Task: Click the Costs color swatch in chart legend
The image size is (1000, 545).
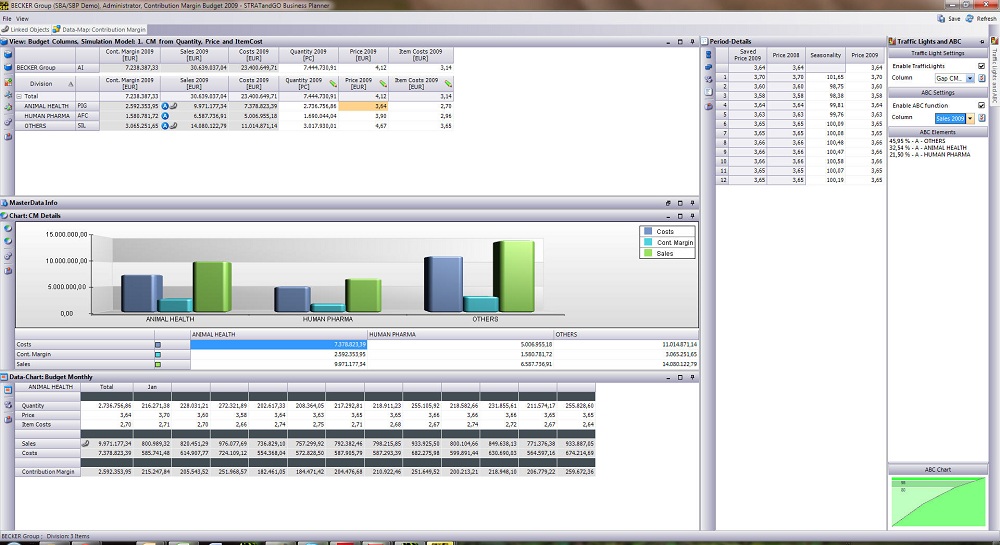Action: 648,231
